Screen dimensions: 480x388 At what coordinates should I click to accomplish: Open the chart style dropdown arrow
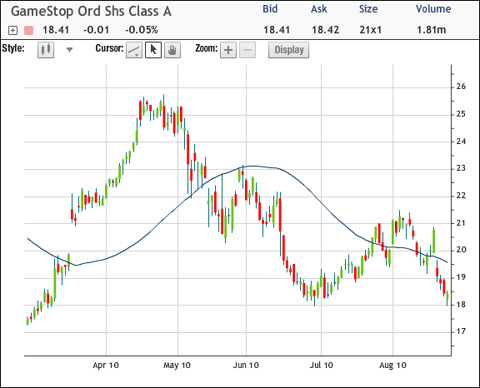coord(69,50)
